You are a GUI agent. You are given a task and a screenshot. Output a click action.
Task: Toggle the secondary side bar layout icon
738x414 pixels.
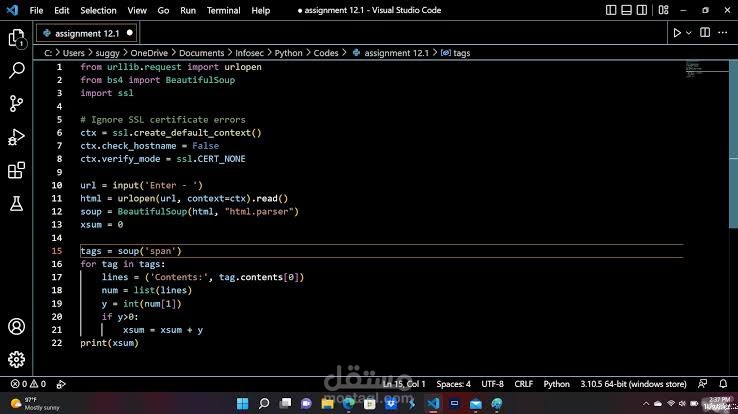[642, 10]
